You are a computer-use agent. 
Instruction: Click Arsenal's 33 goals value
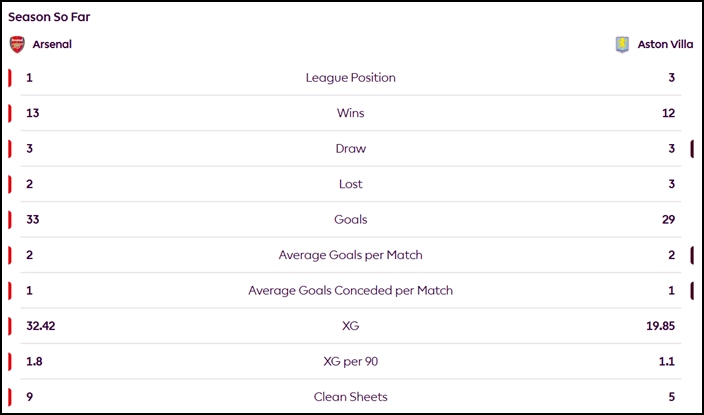[33, 219]
